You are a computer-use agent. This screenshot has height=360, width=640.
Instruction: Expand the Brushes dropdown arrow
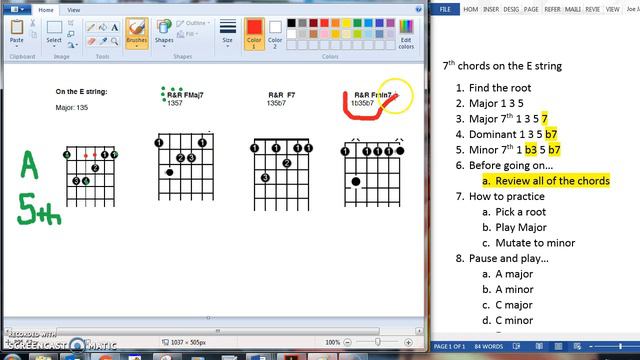(x=137, y=46)
